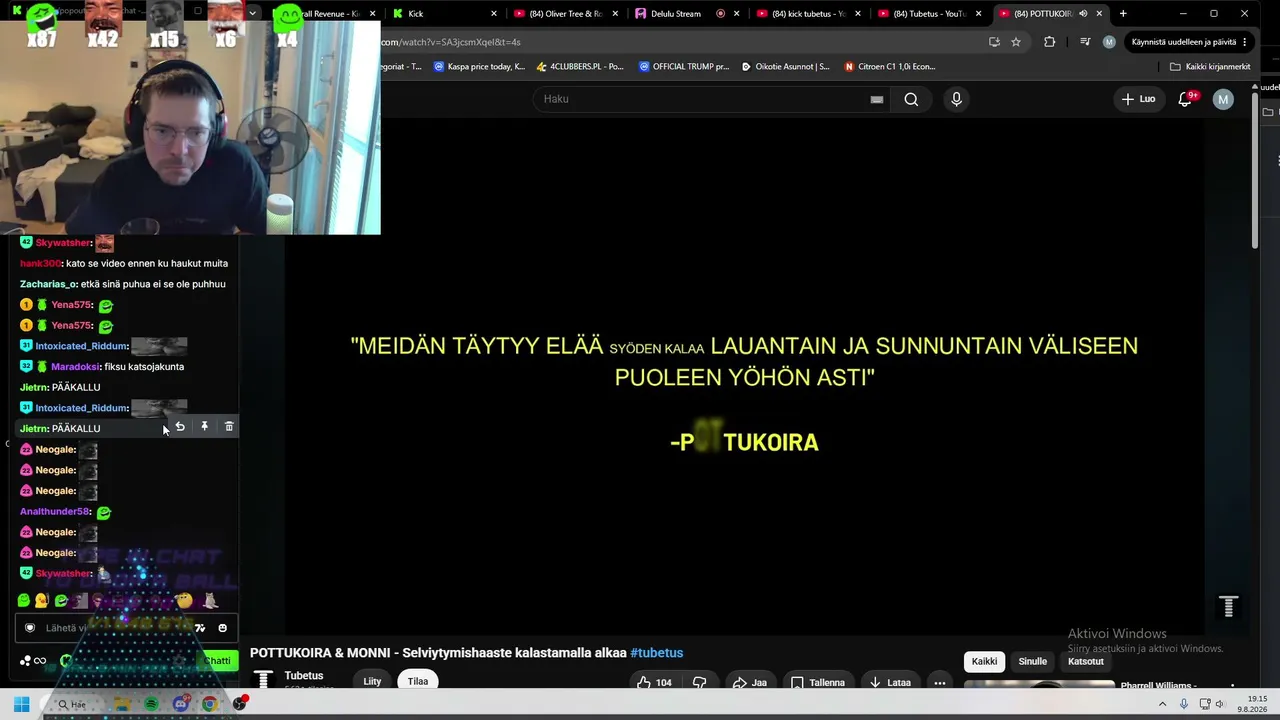The height and width of the screenshot is (720, 1280).
Task: Click Käynnistä uudelleen ja päivitä button
Action: (1183, 42)
